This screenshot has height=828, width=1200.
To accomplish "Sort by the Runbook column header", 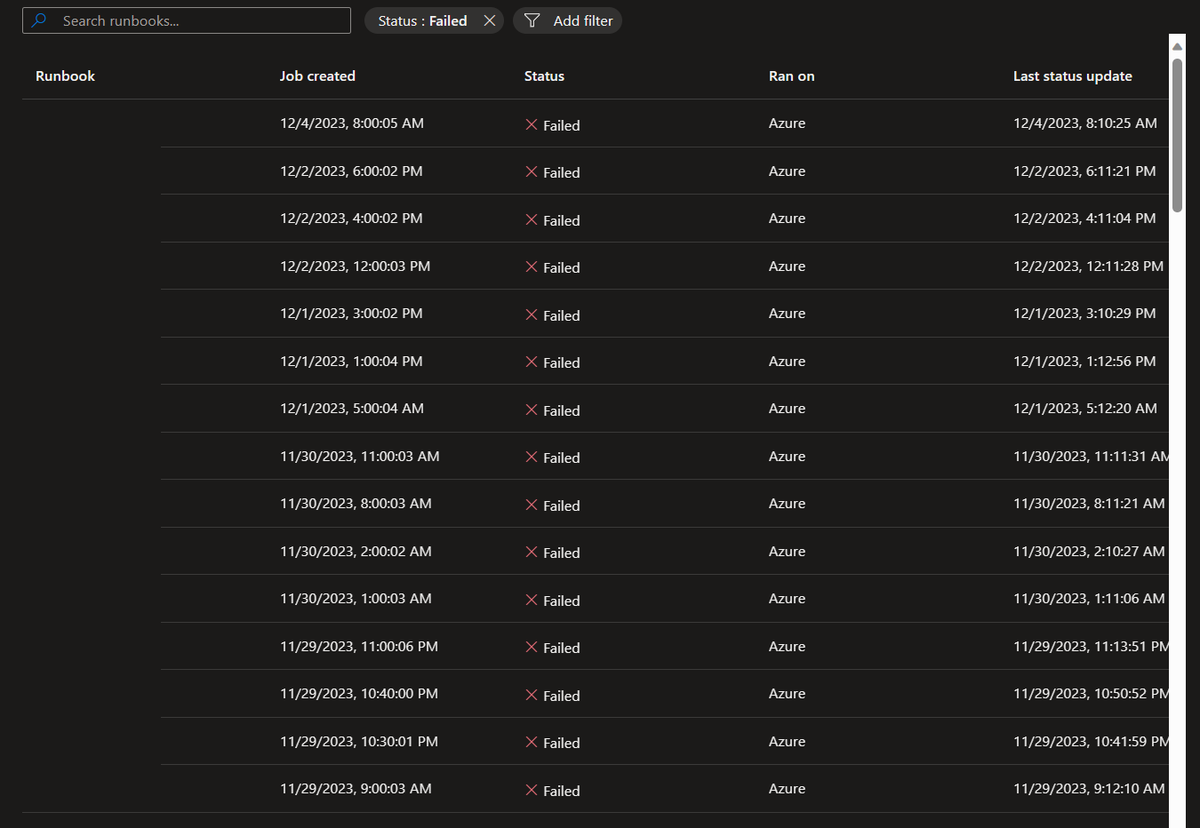I will pyautogui.click(x=65, y=76).
